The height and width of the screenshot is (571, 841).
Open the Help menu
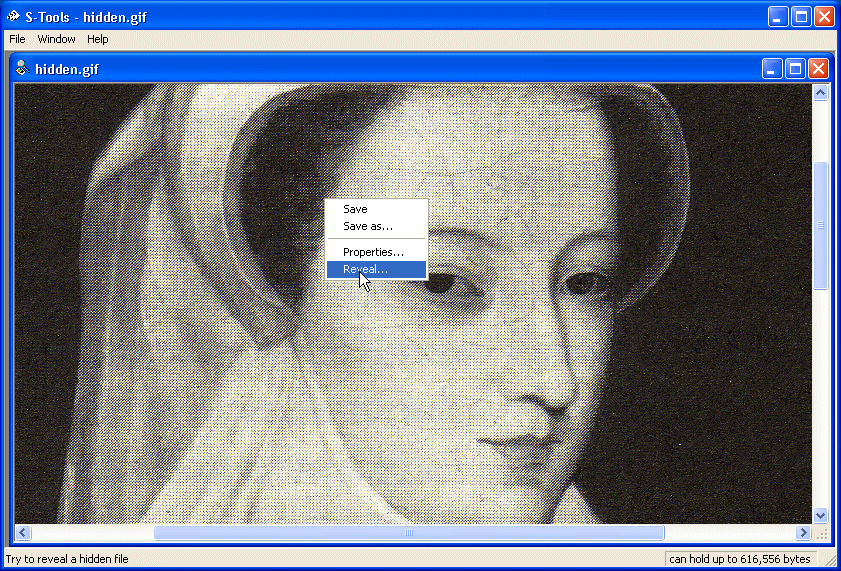(x=98, y=39)
